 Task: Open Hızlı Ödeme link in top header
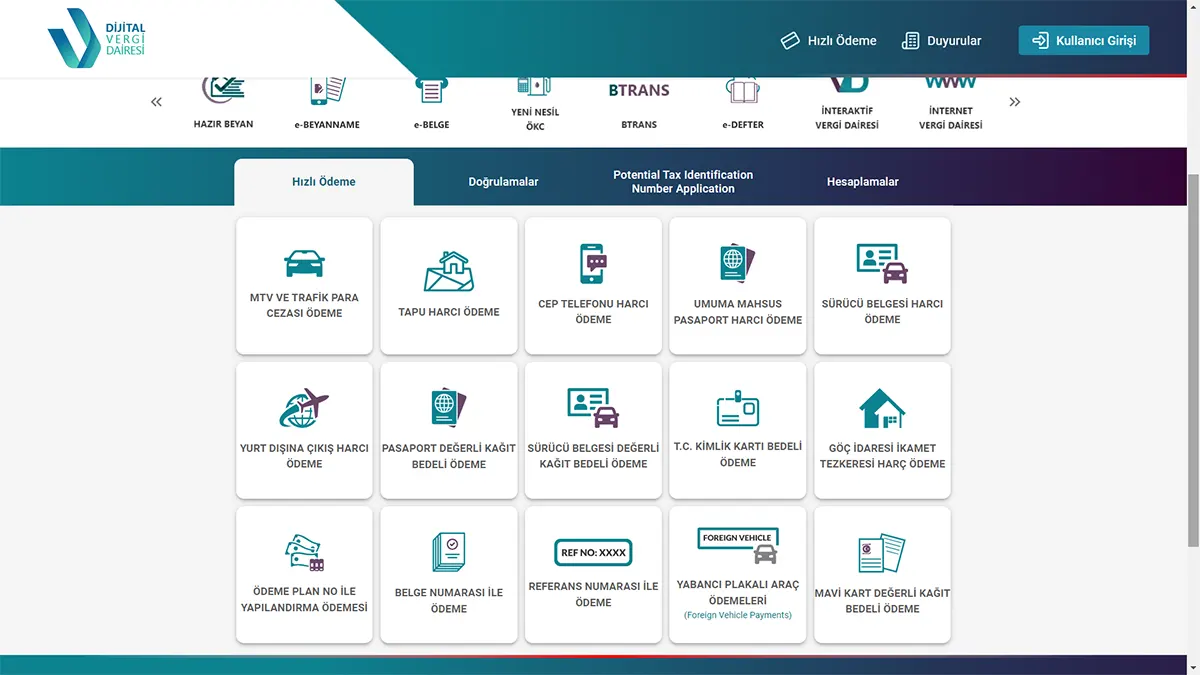click(829, 41)
